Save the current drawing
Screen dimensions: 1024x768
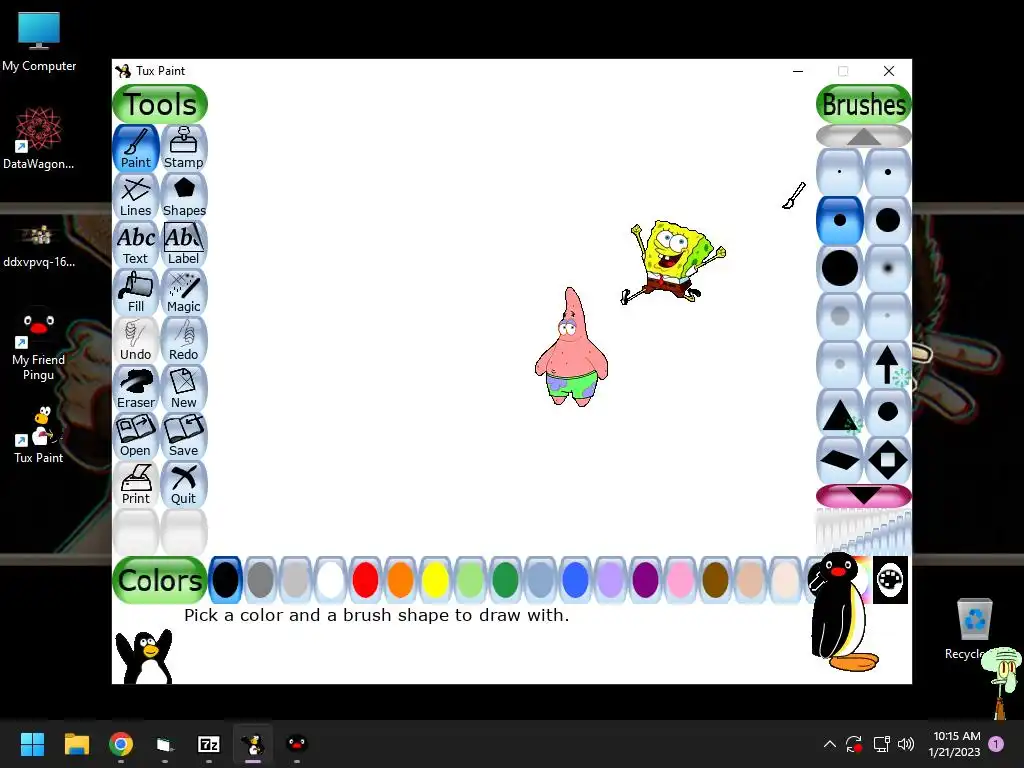tap(184, 436)
